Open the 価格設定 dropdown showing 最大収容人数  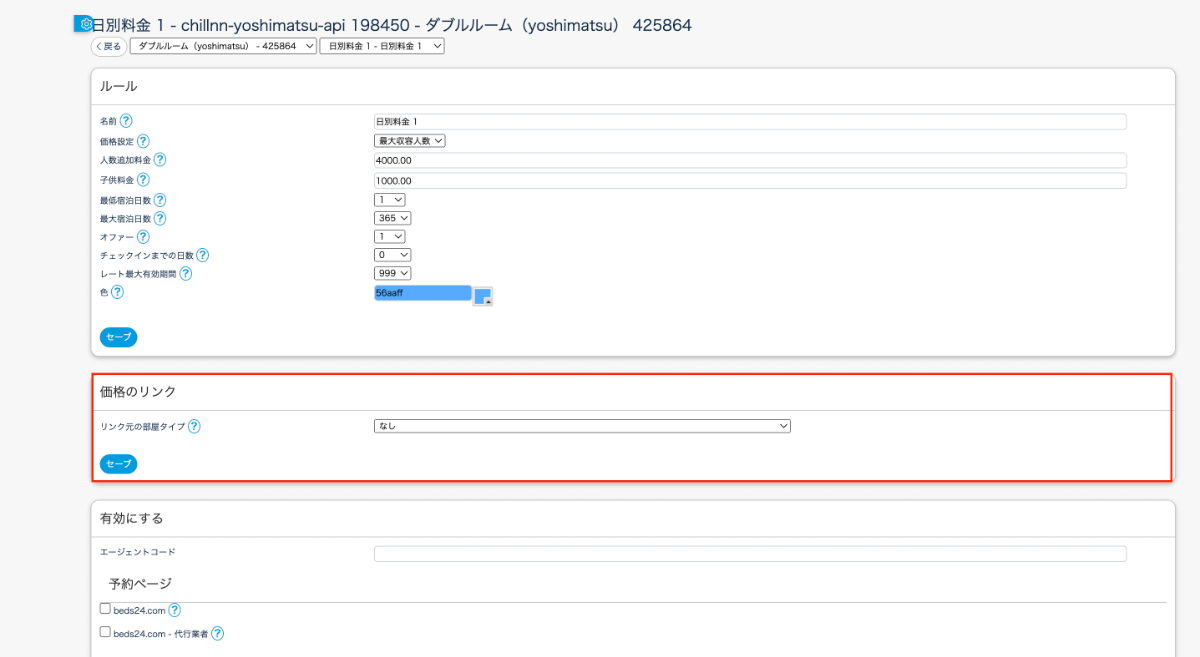coord(408,140)
